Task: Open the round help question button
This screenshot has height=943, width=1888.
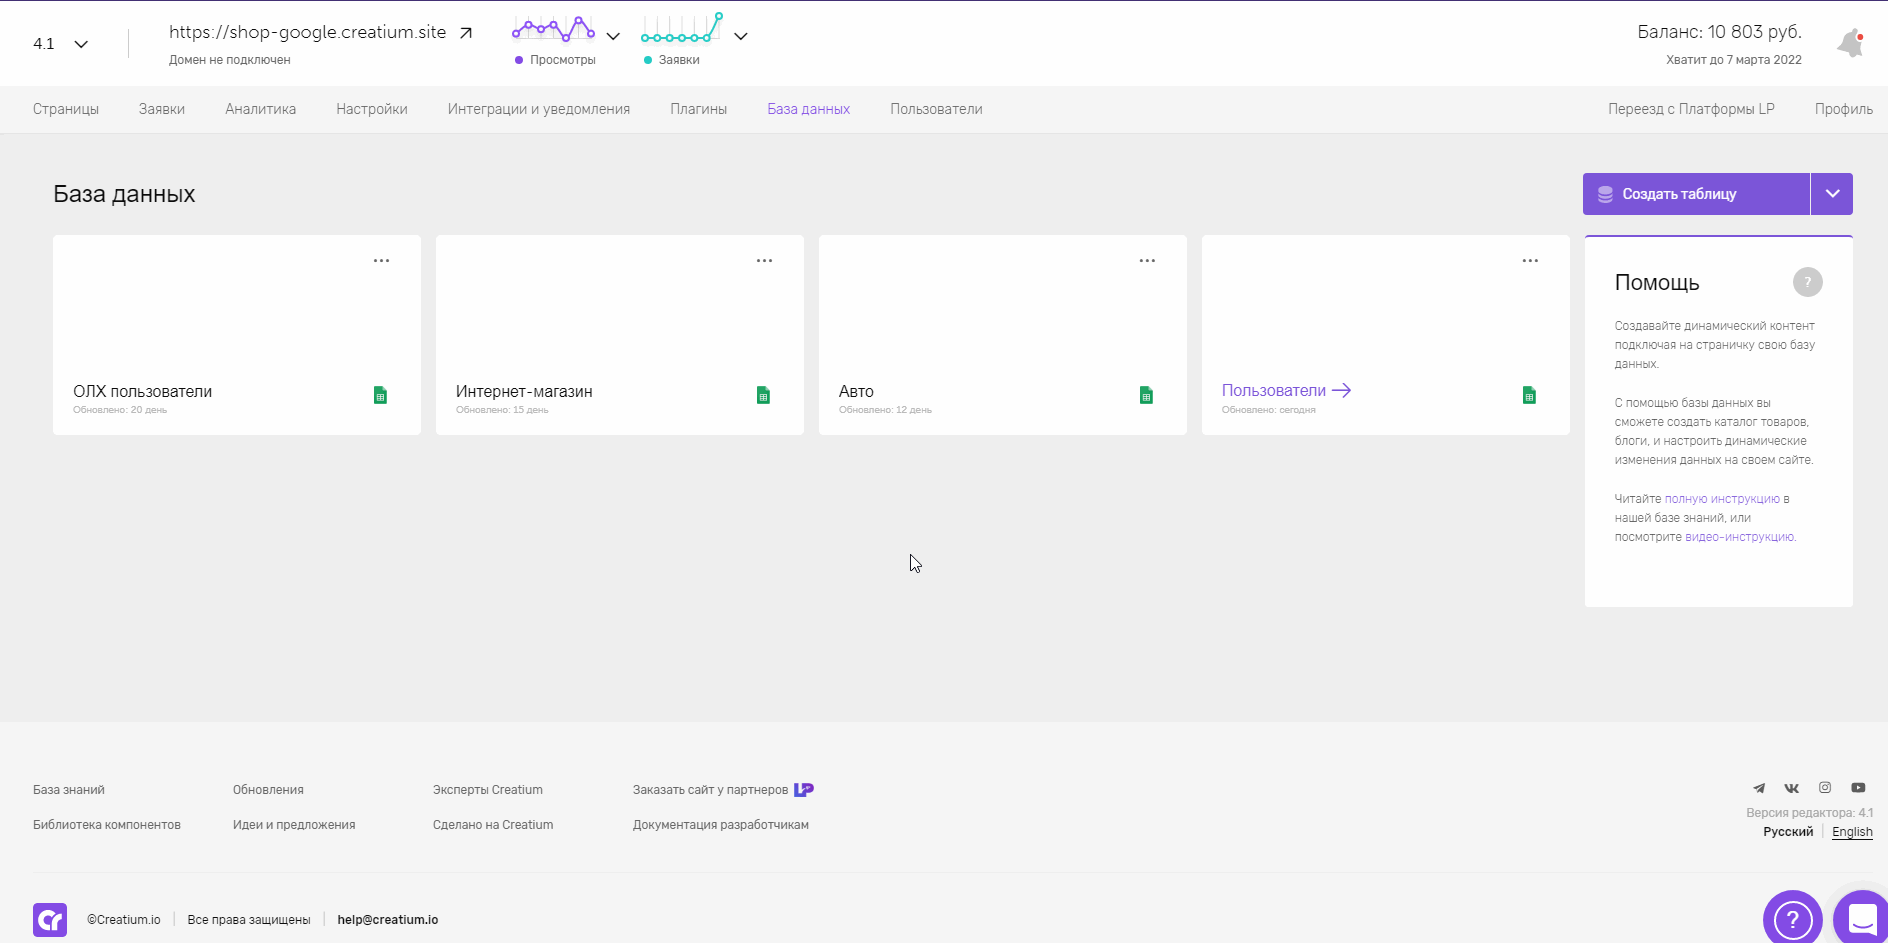Action: [x=1792, y=918]
